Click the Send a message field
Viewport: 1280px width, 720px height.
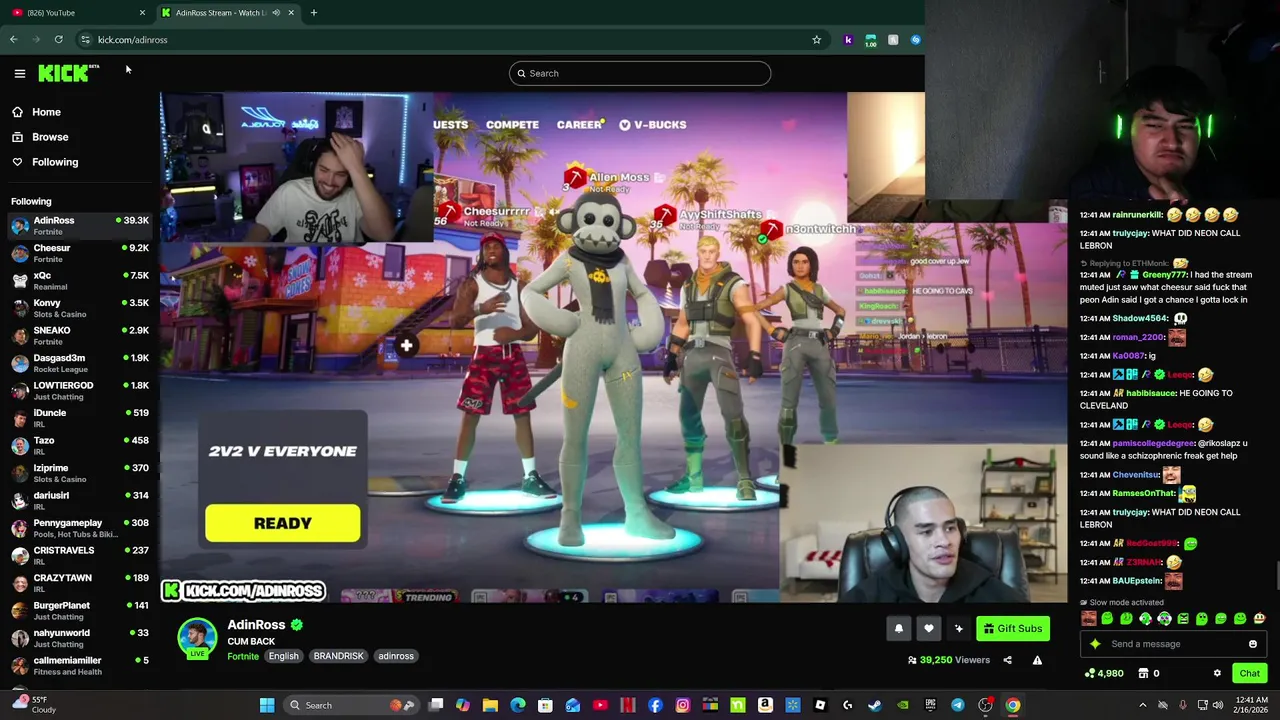click(x=1172, y=644)
